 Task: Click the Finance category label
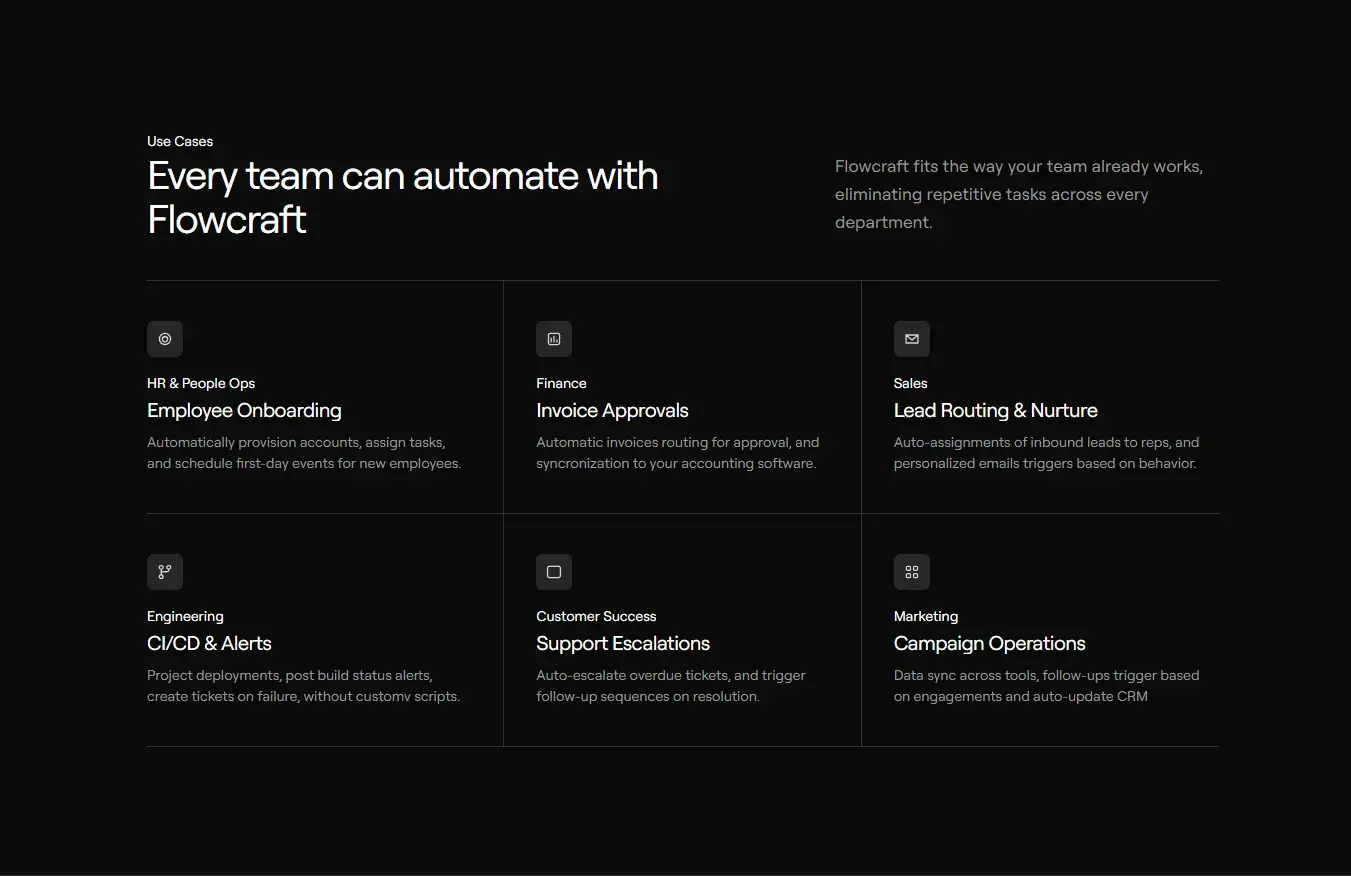coord(561,383)
